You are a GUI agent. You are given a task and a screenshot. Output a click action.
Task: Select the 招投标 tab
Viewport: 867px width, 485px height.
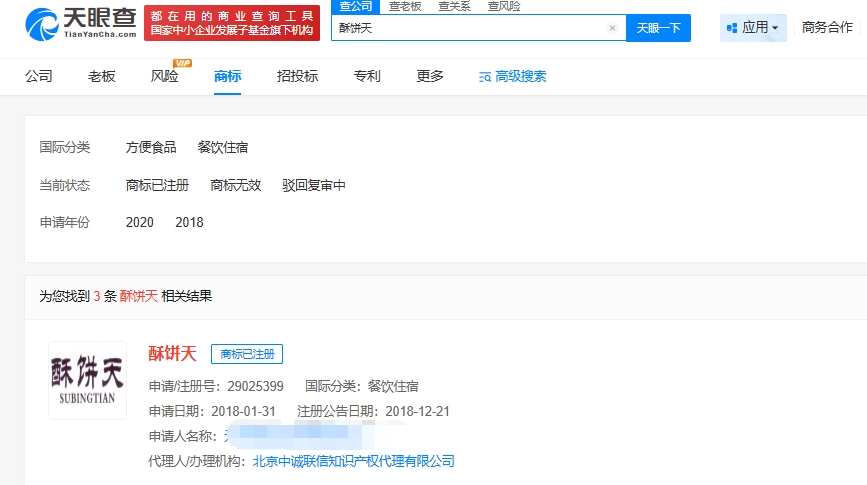[x=297, y=76]
